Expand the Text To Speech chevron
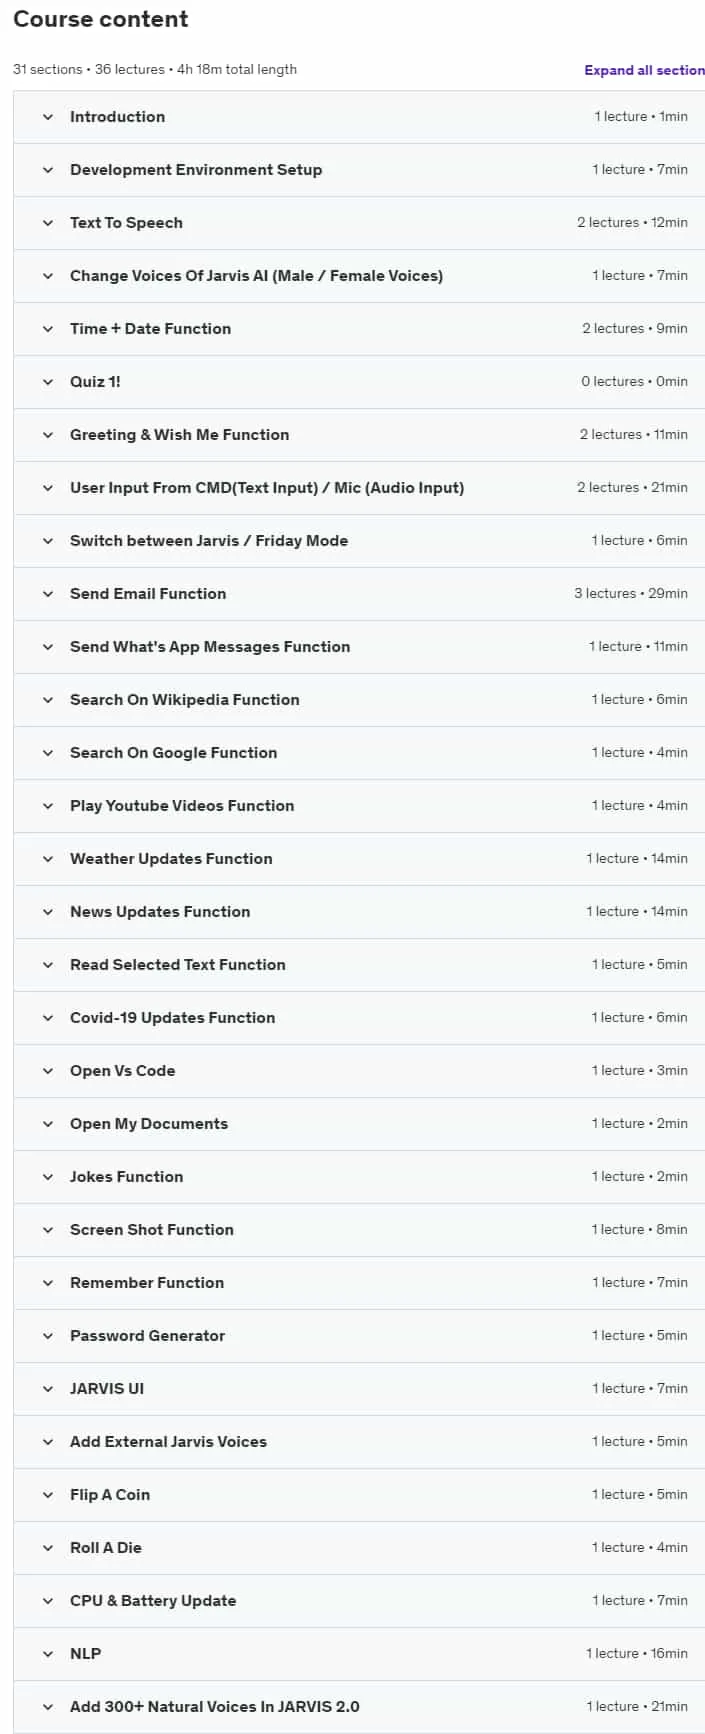The height and width of the screenshot is (1734, 705). coord(48,223)
